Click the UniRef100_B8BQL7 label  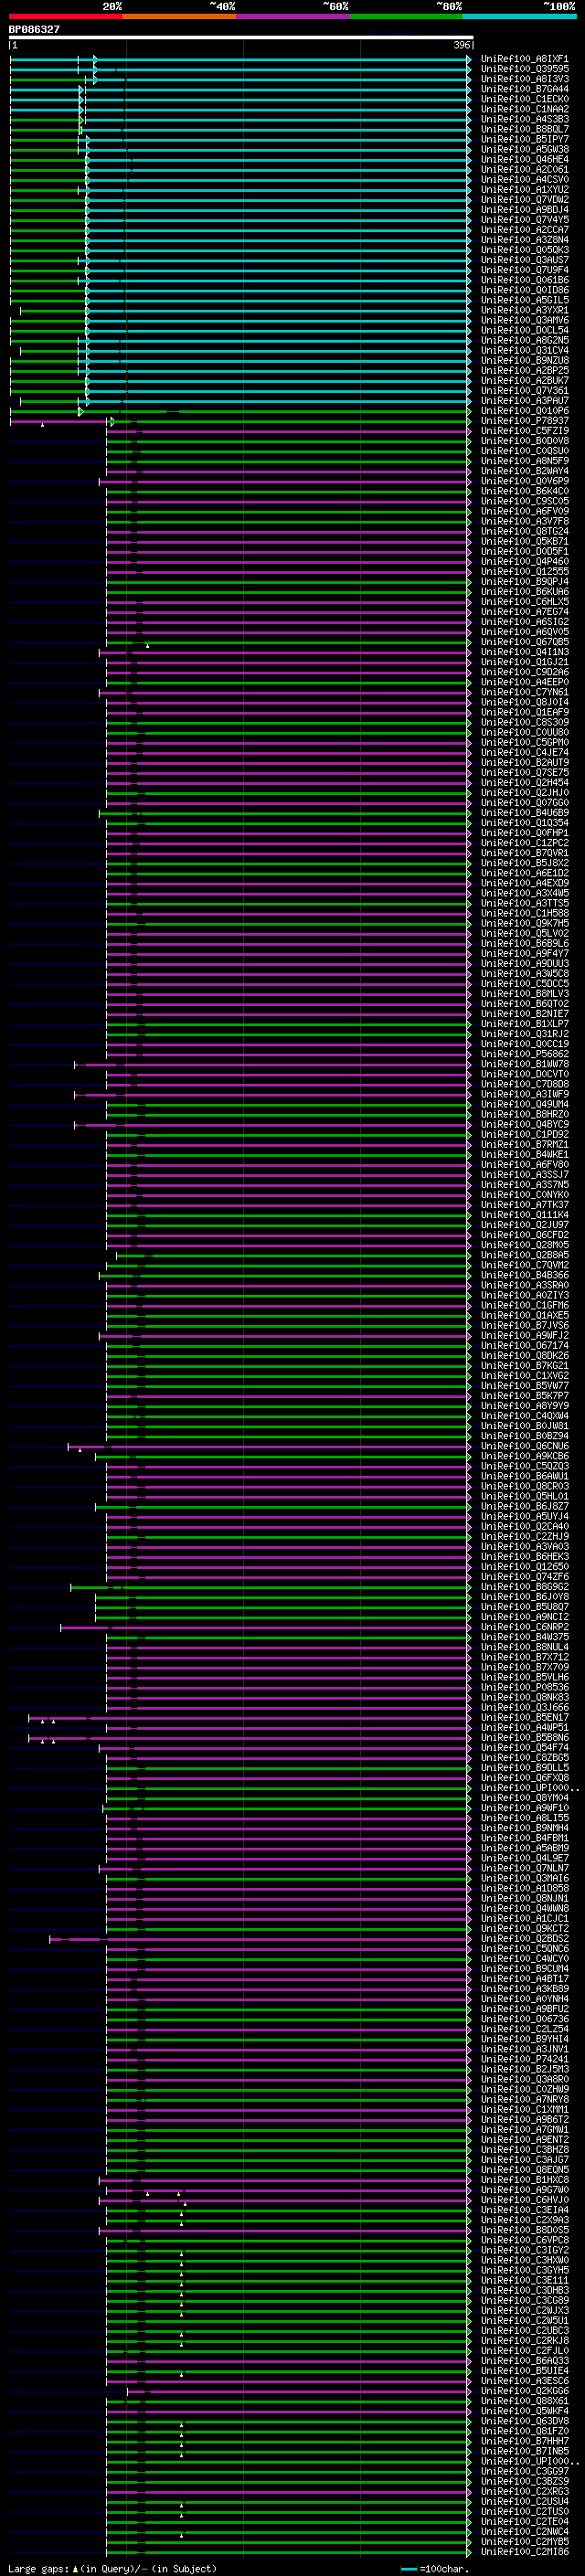click(x=525, y=129)
